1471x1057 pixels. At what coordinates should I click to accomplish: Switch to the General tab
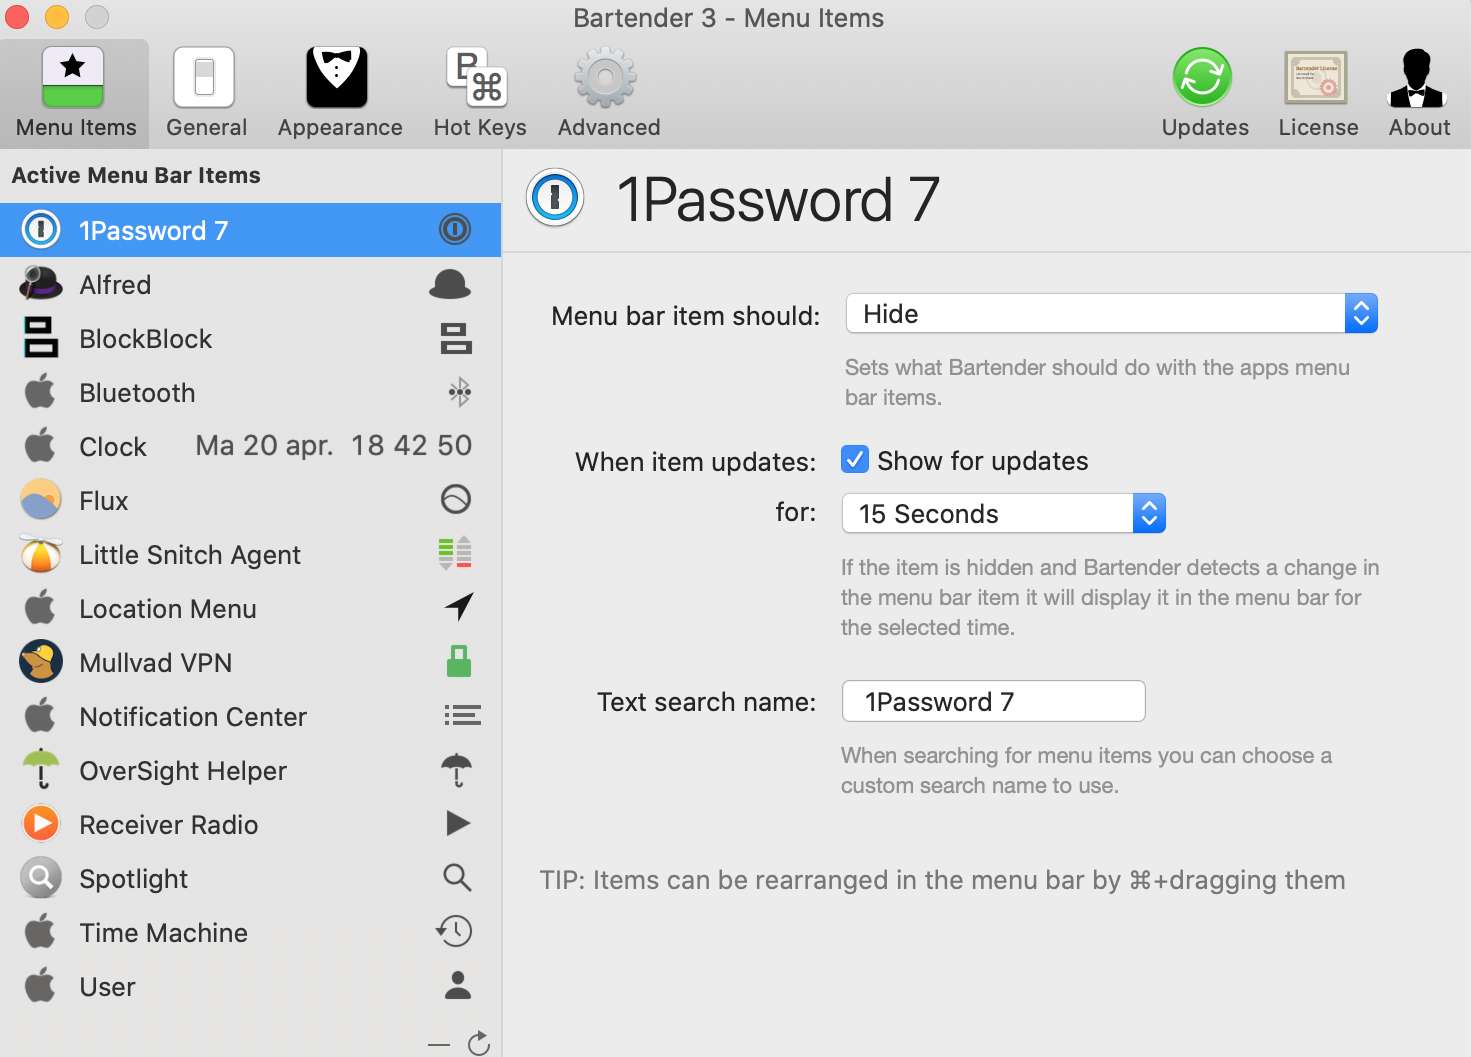click(206, 94)
